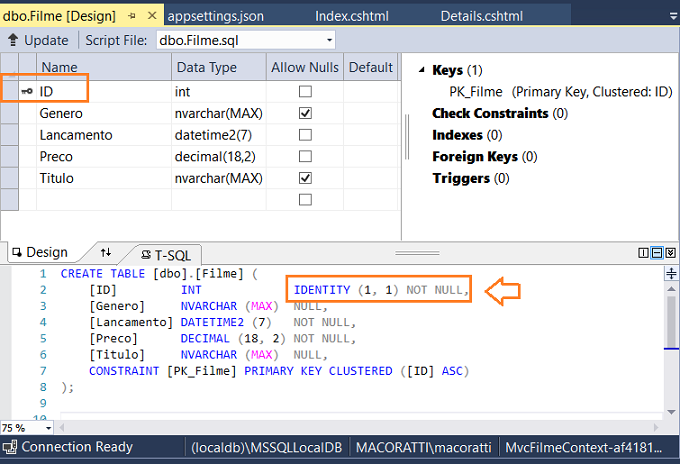Image resolution: width=680 pixels, height=464 pixels.
Task: Click the swap panes arrows icon
Action: click(x=106, y=252)
